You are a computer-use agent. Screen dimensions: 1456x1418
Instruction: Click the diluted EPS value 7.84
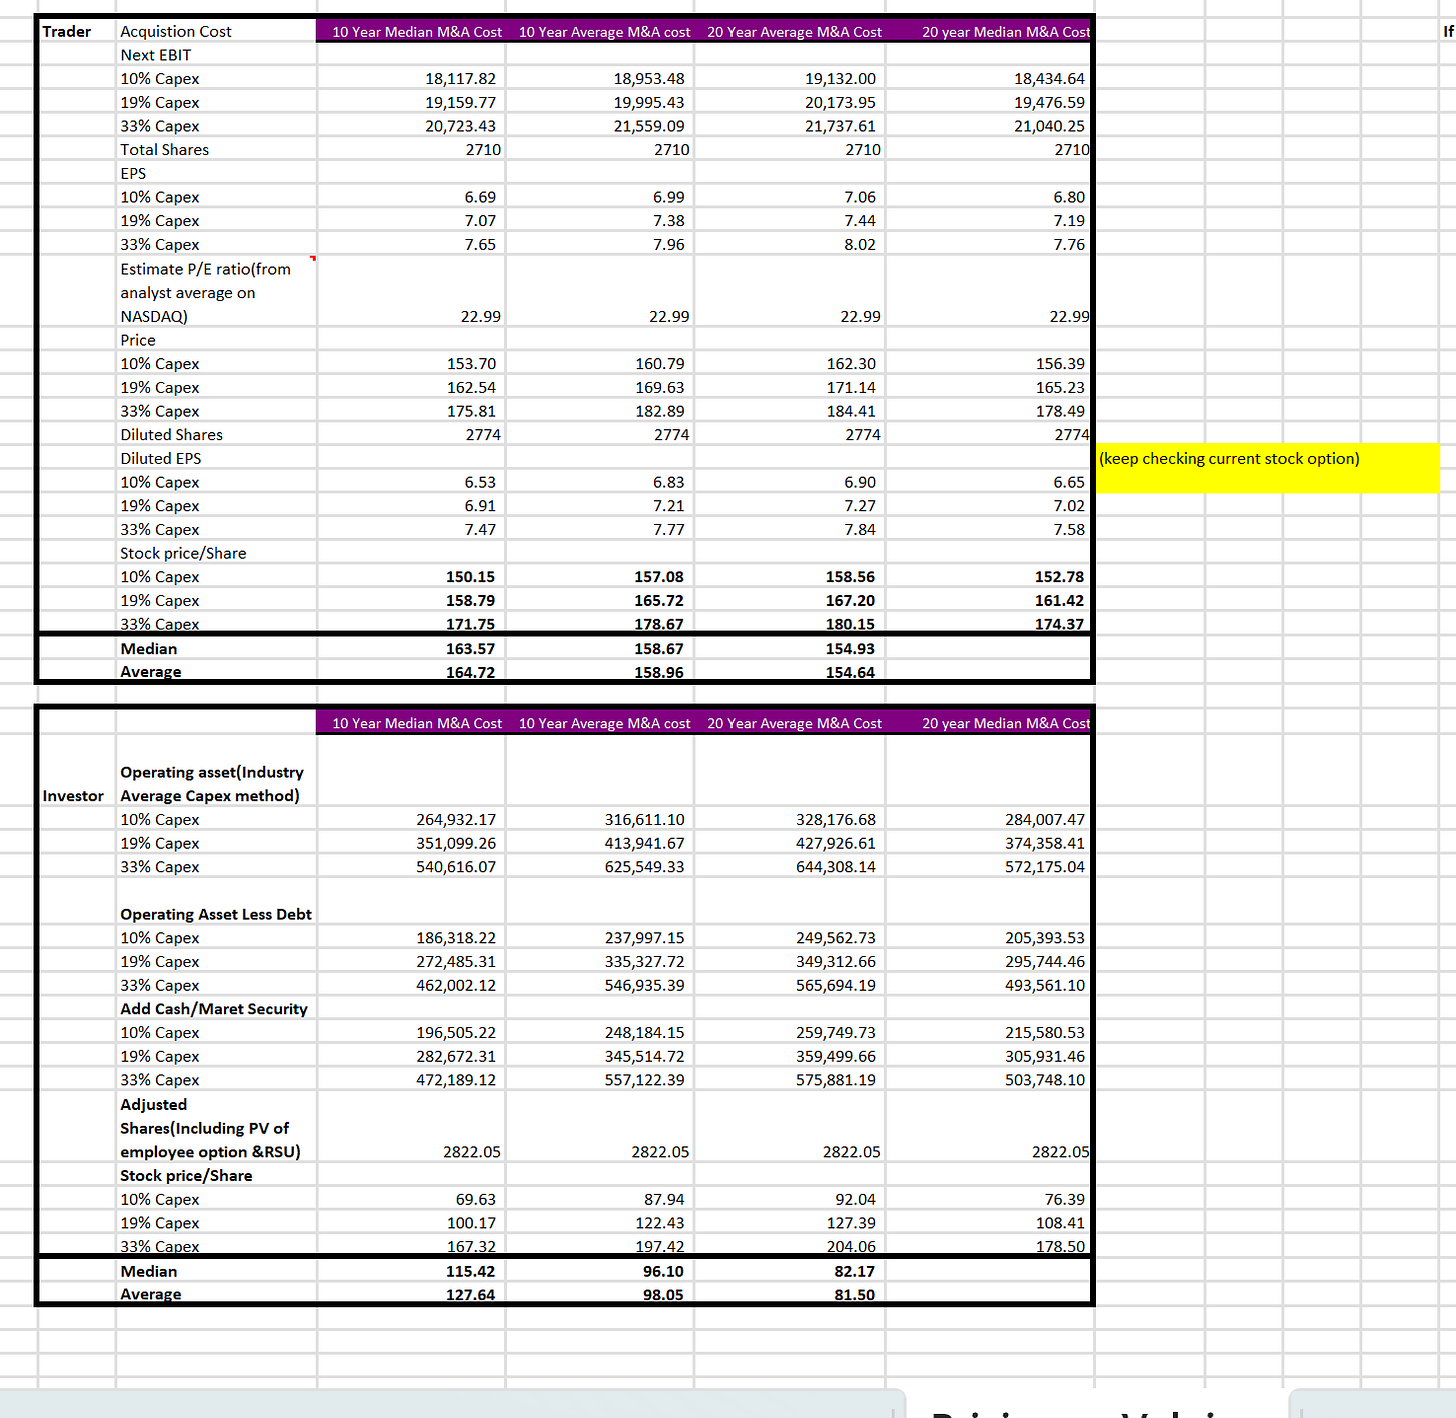[x=860, y=530]
